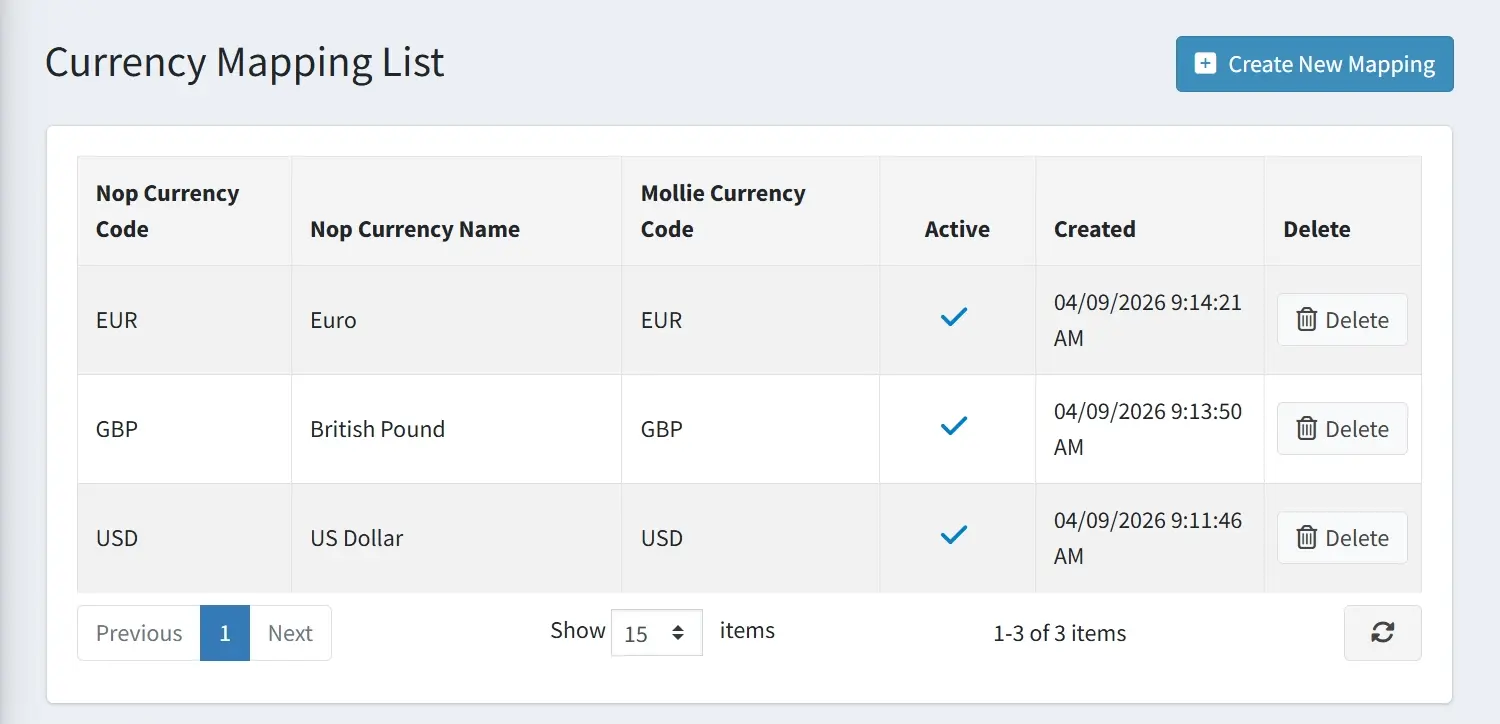Click the GBP cell in the Nop Currency Code column
Image resolution: width=1500 pixels, height=724 pixels.
184,429
